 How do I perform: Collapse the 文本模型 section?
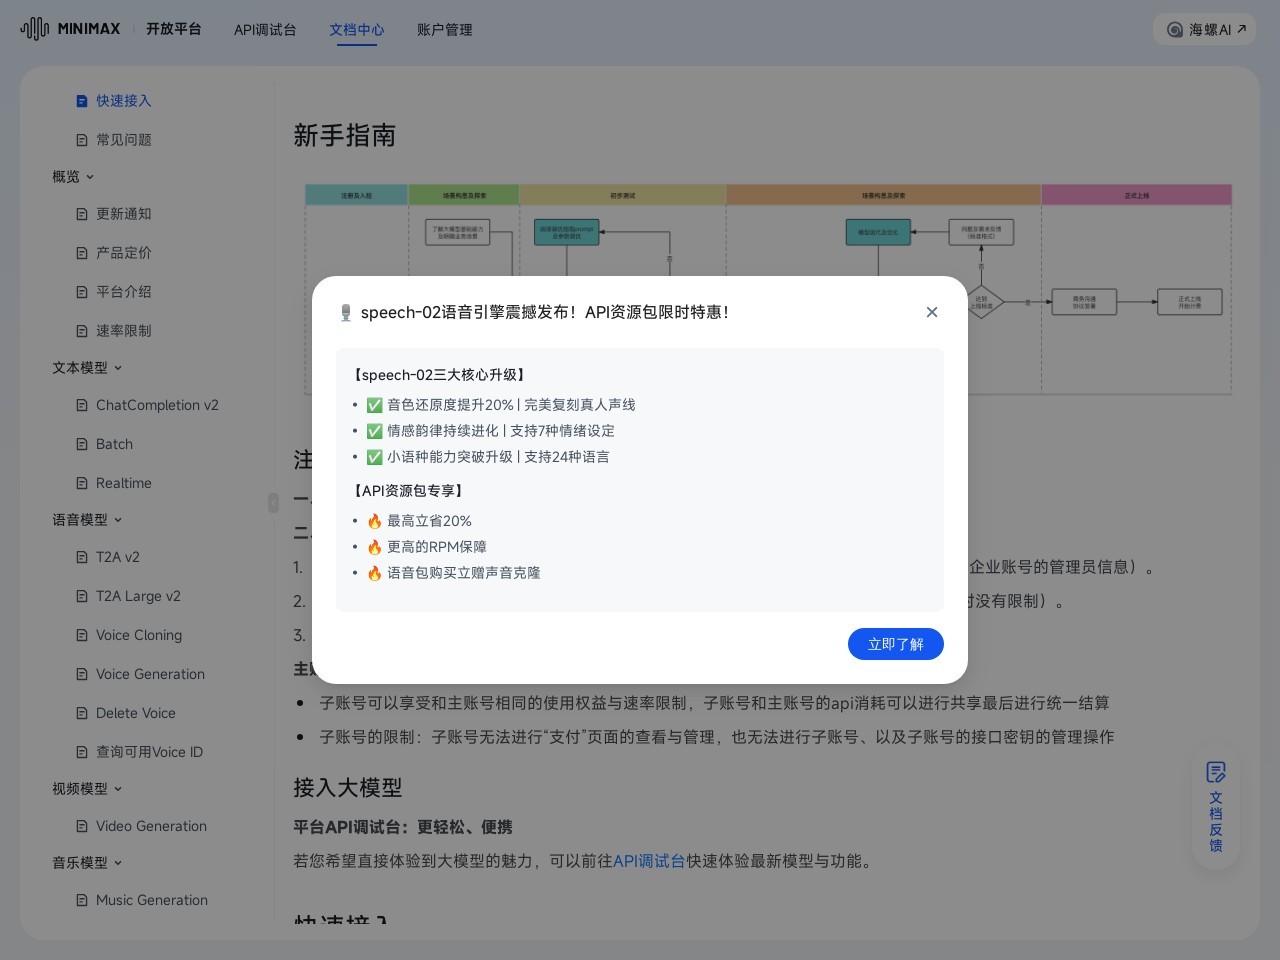pos(118,368)
